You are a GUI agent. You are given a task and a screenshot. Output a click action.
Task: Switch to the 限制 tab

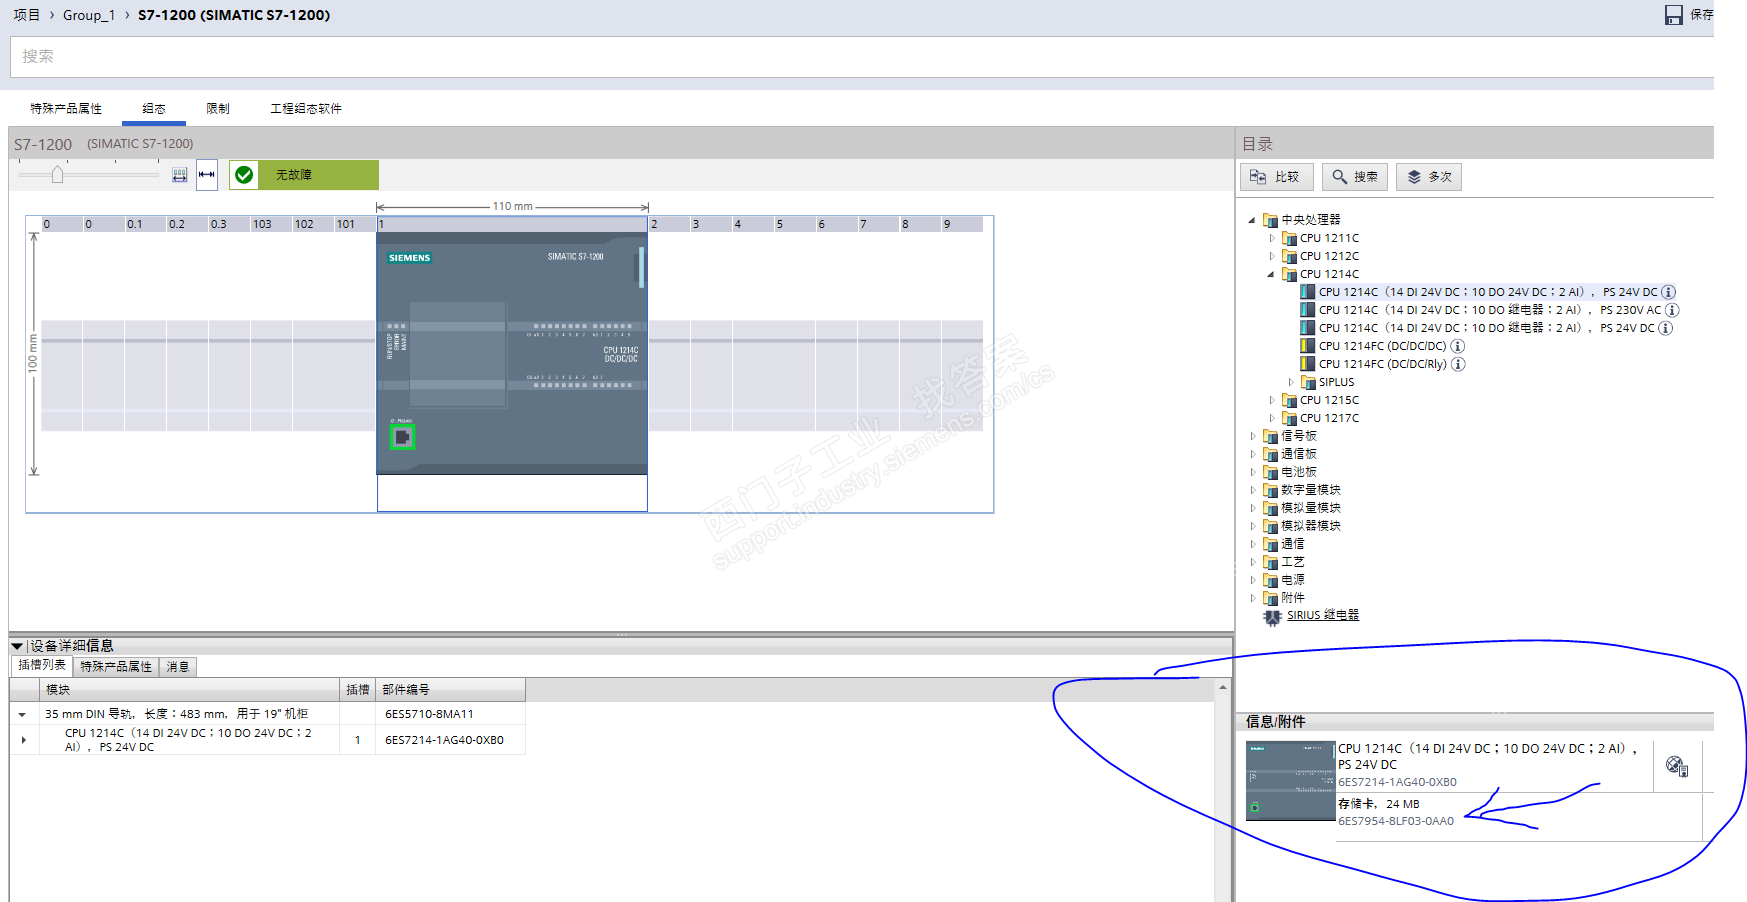[x=218, y=109]
